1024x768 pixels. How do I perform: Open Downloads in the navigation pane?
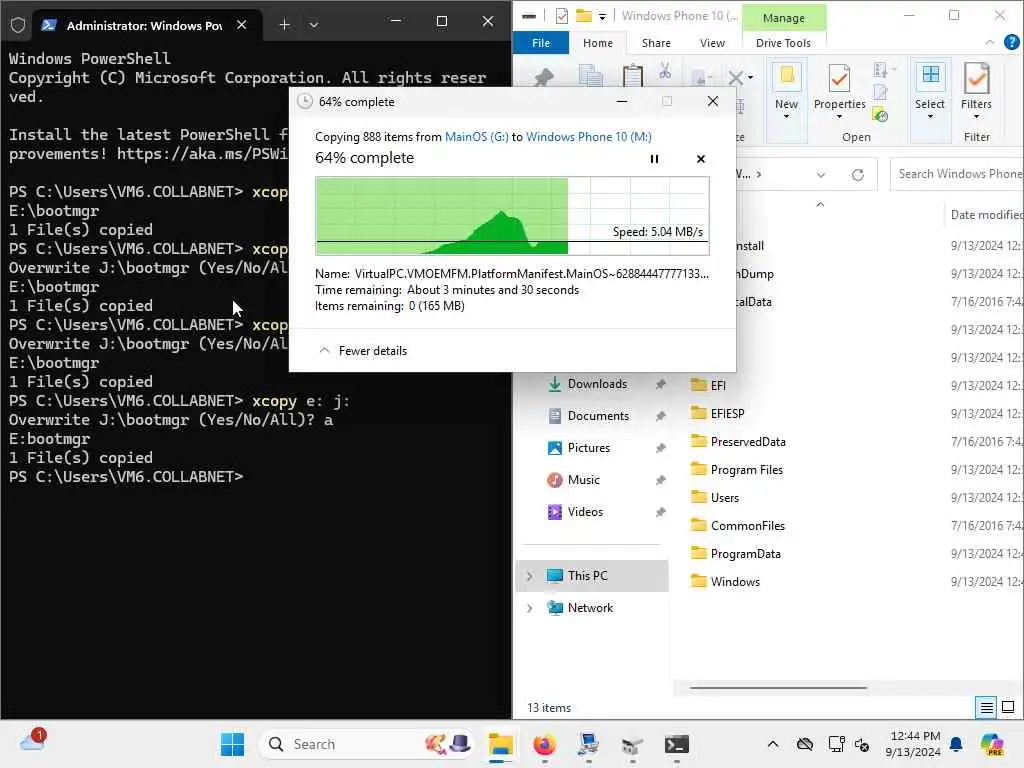point(597,384)
